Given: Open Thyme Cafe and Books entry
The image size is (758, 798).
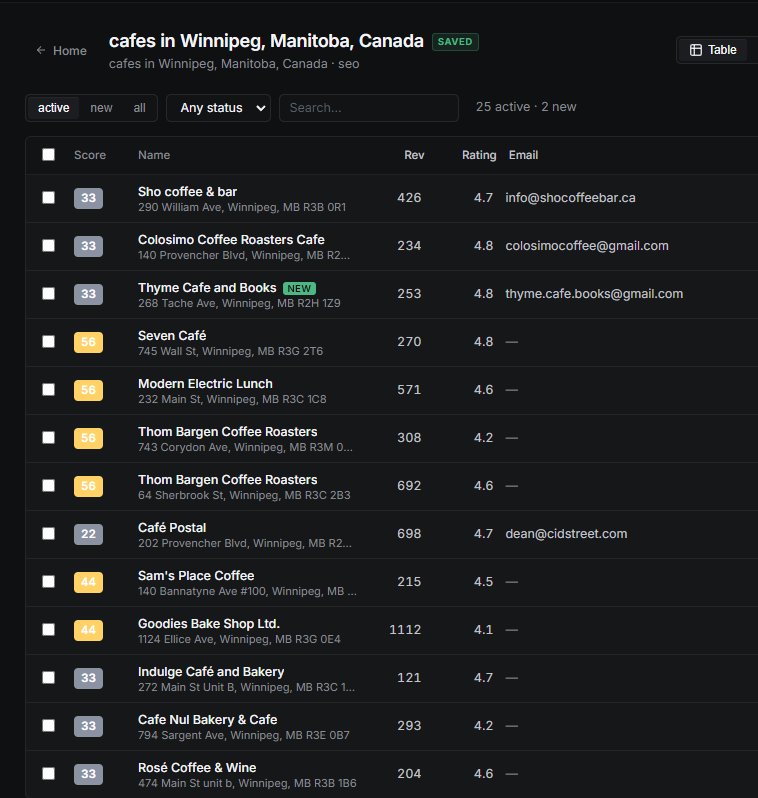Looking at the screenshot, I should 207,288.
